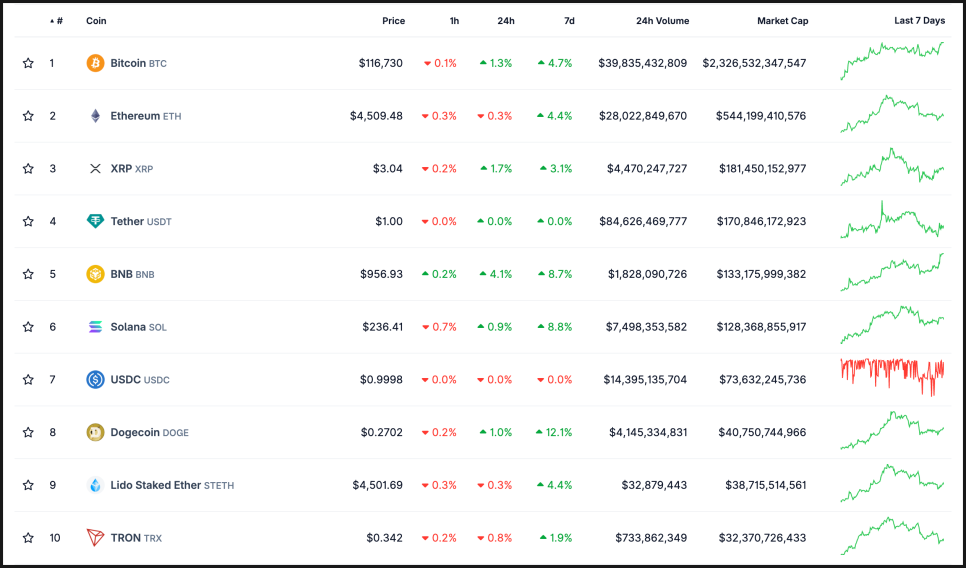Add Dogecoin to favorites via star
Screen dimensions: 966x568
(28, 432)
